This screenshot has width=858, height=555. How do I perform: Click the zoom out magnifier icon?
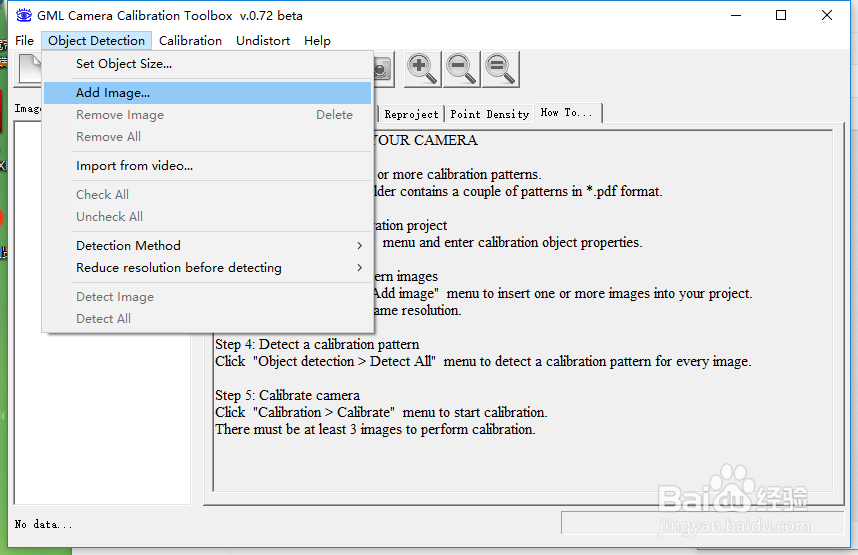[461, 70]
